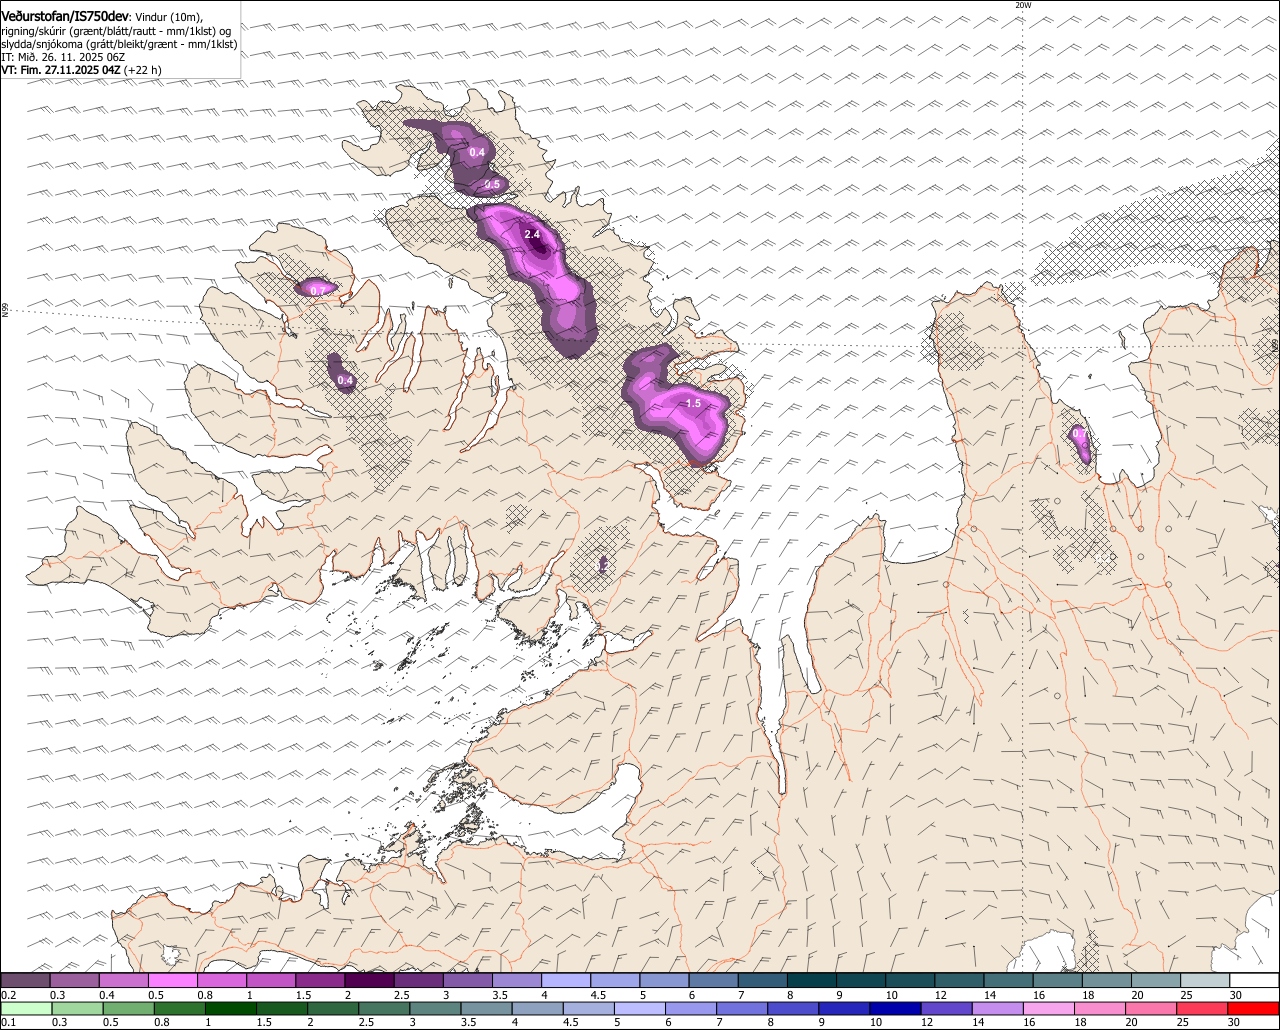Select the snow scale swatch starting at 0.4
Screen dimensions: 1280x1030
click(123, 980)
